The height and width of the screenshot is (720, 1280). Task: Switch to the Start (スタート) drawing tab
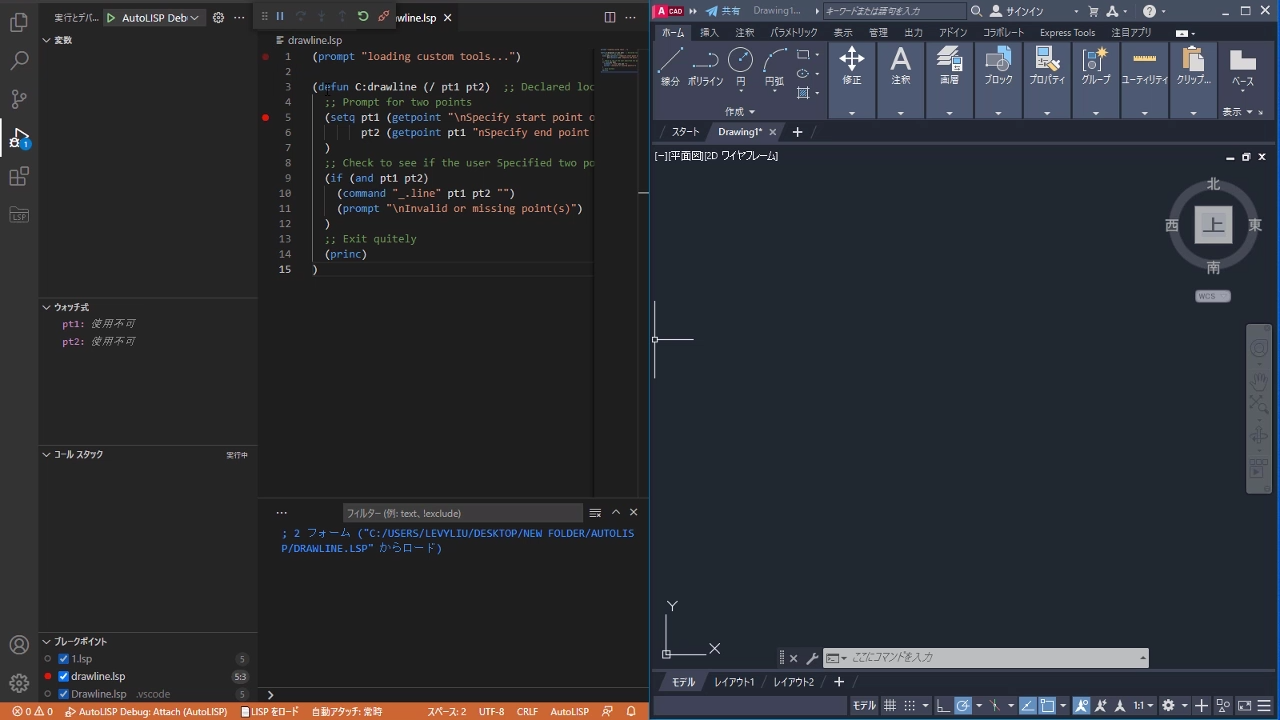[685, 132]
